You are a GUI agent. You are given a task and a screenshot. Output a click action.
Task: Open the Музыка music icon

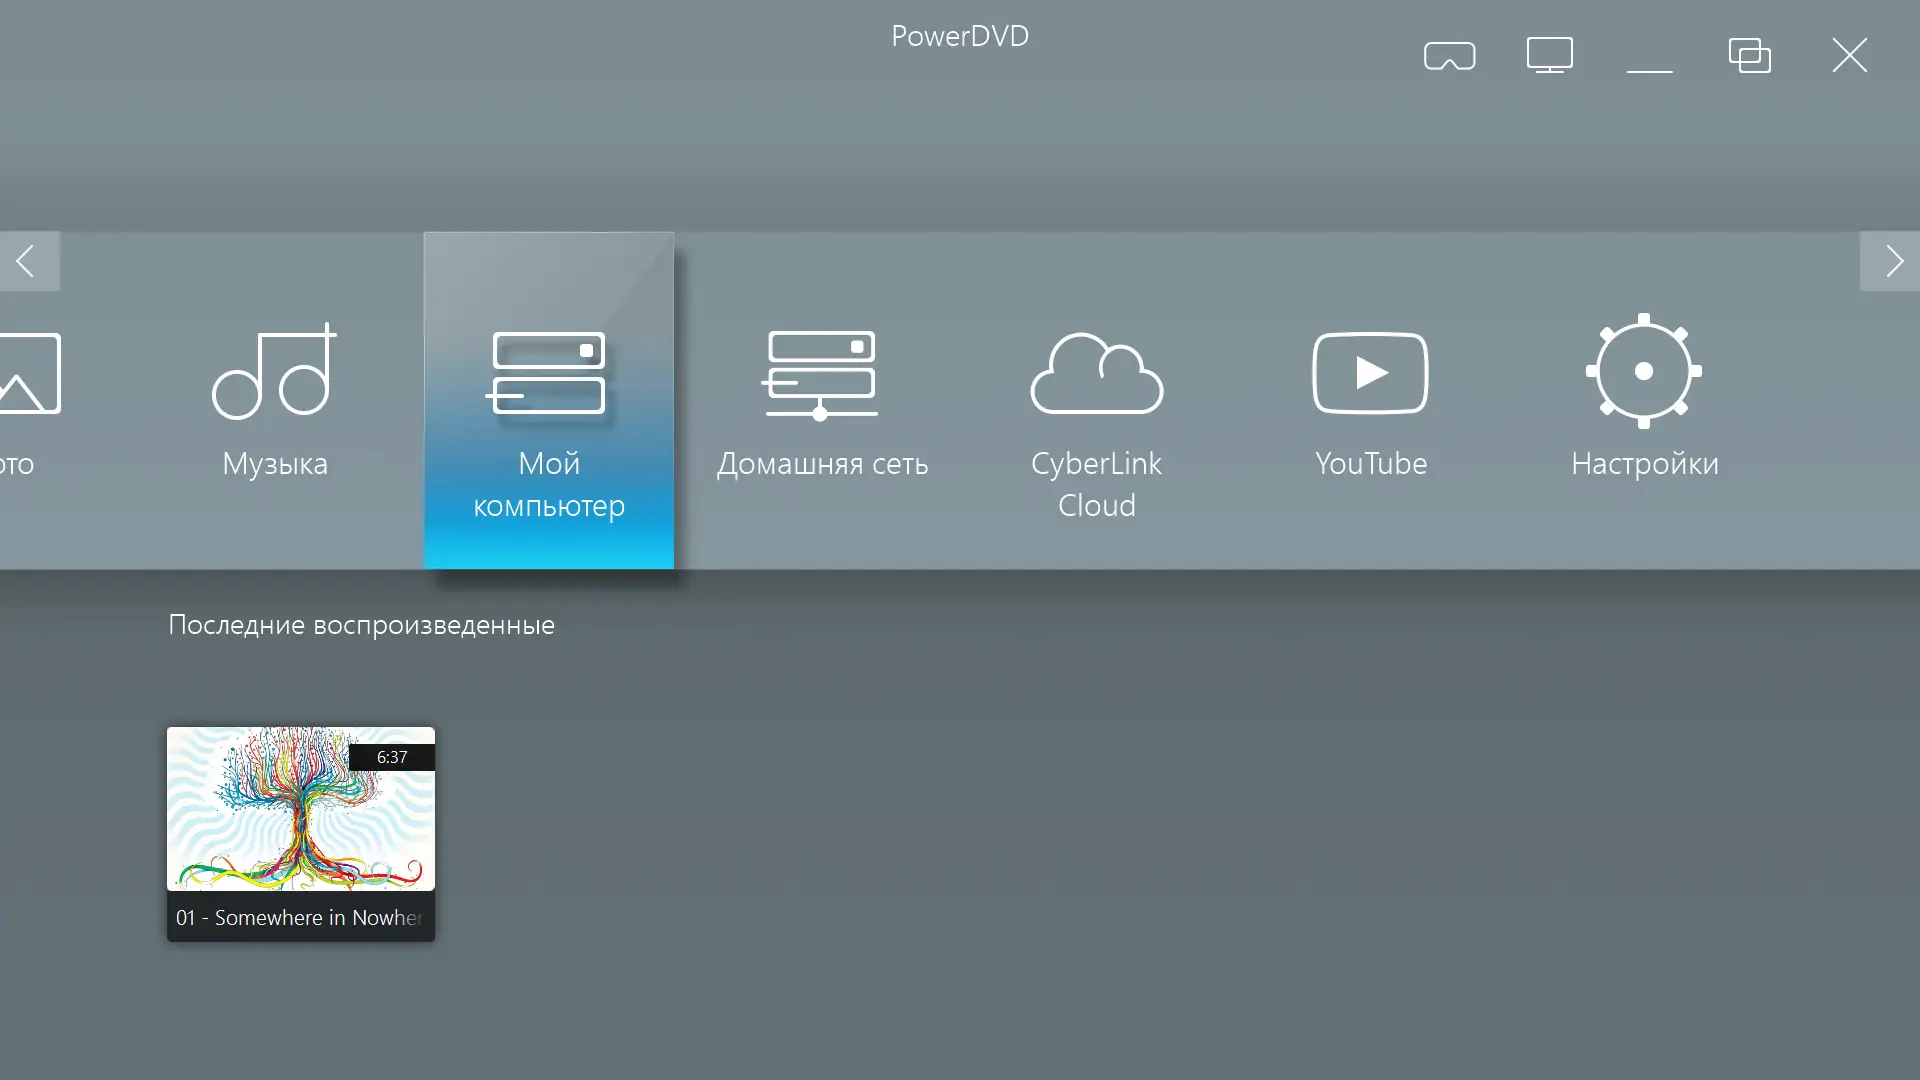point(274,372)
